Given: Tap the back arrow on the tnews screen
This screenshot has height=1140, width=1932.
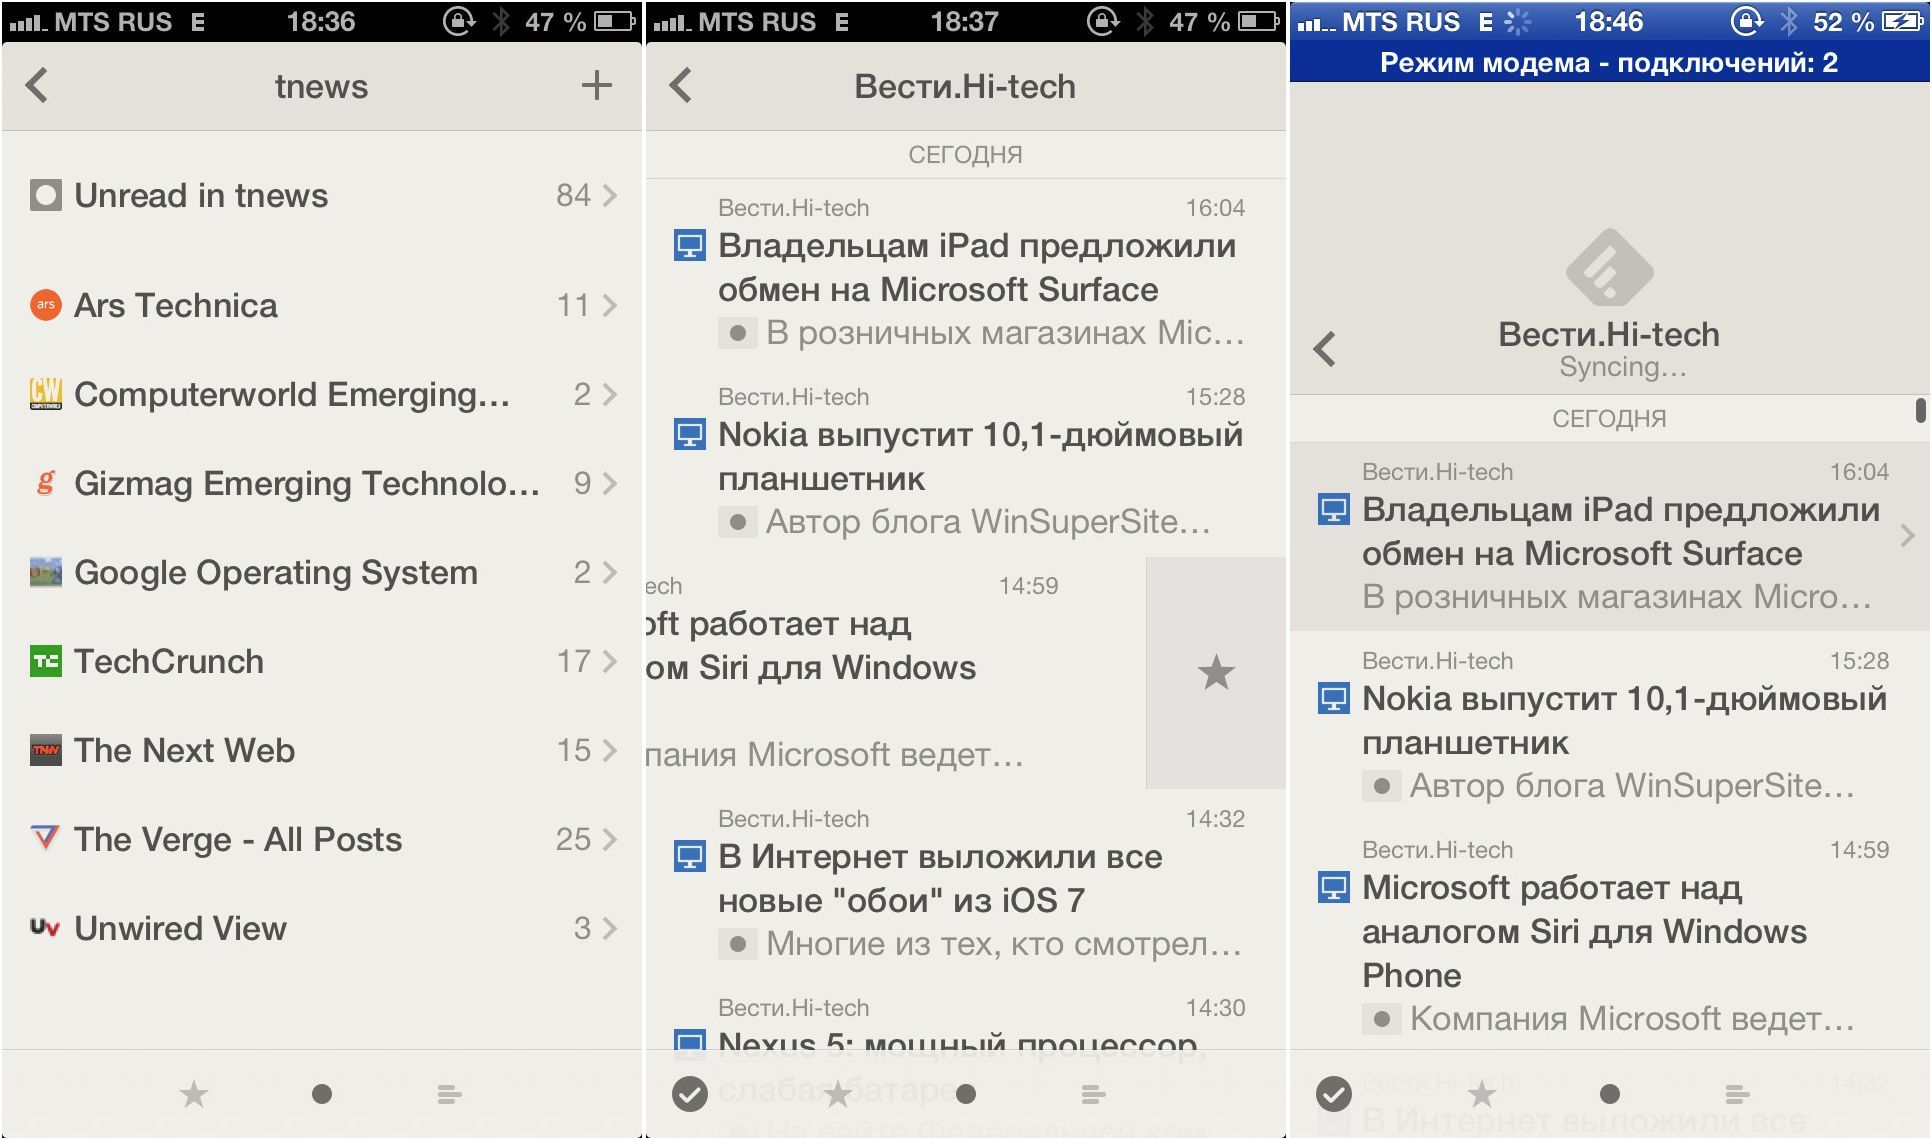Looking at the screenshot, I should (38, 86).
